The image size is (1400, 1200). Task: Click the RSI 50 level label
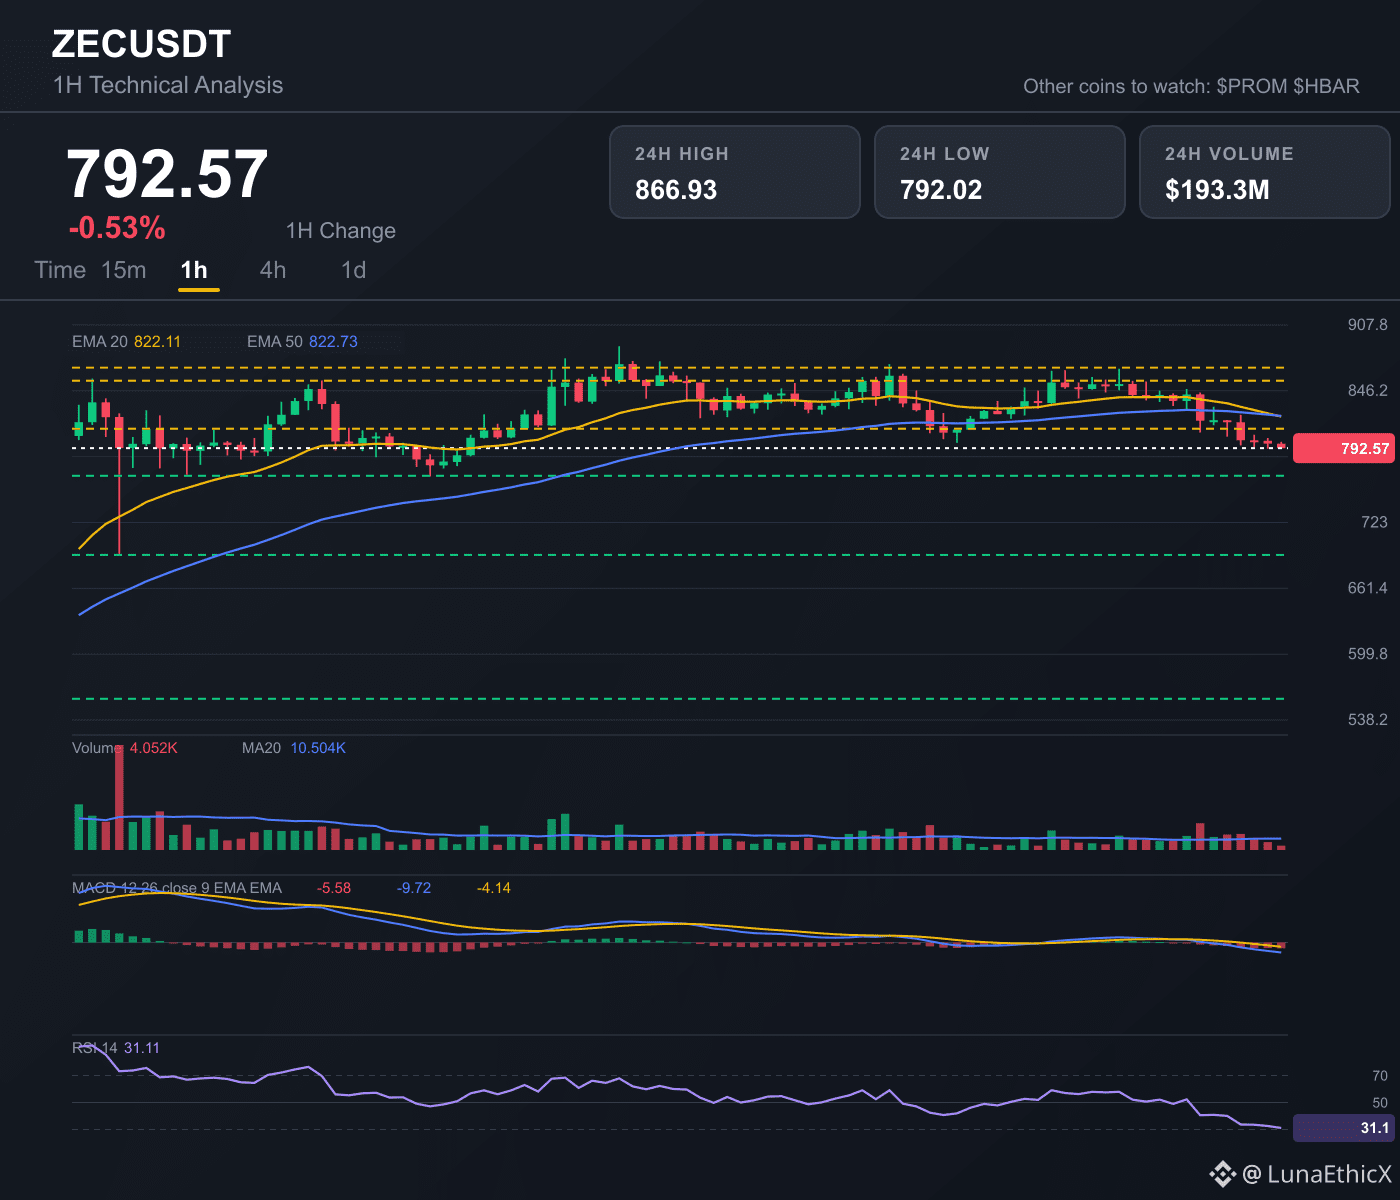pos(1380,1103)
